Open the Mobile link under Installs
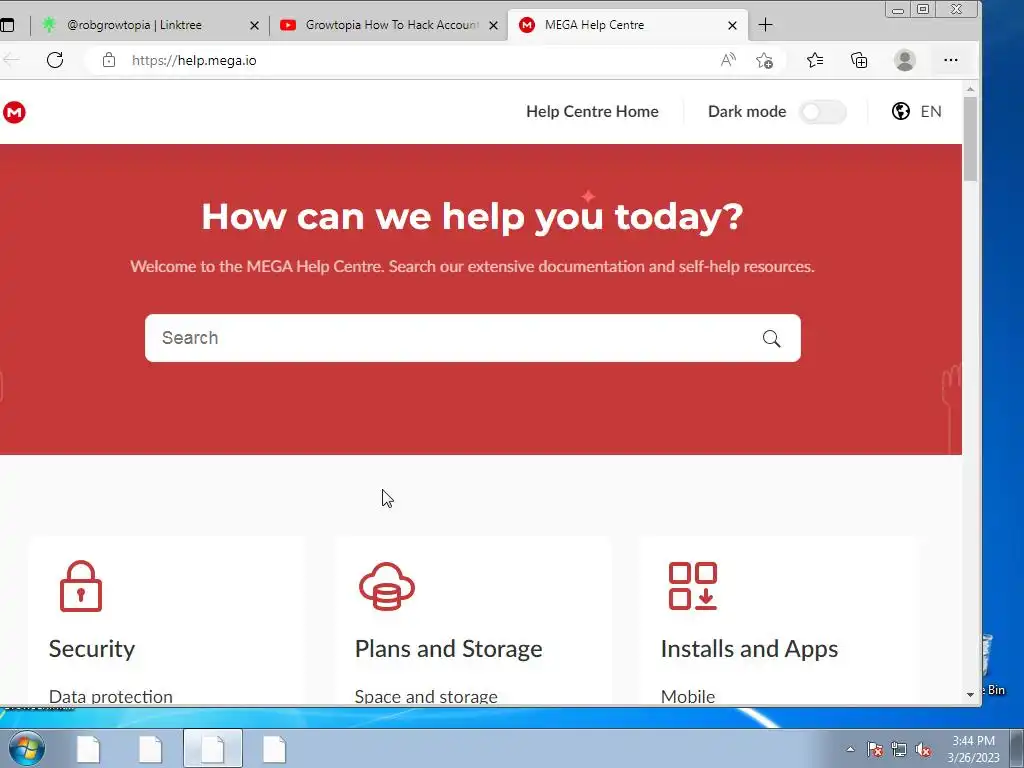Screen dimensions: 1024x768 (688, 696)
